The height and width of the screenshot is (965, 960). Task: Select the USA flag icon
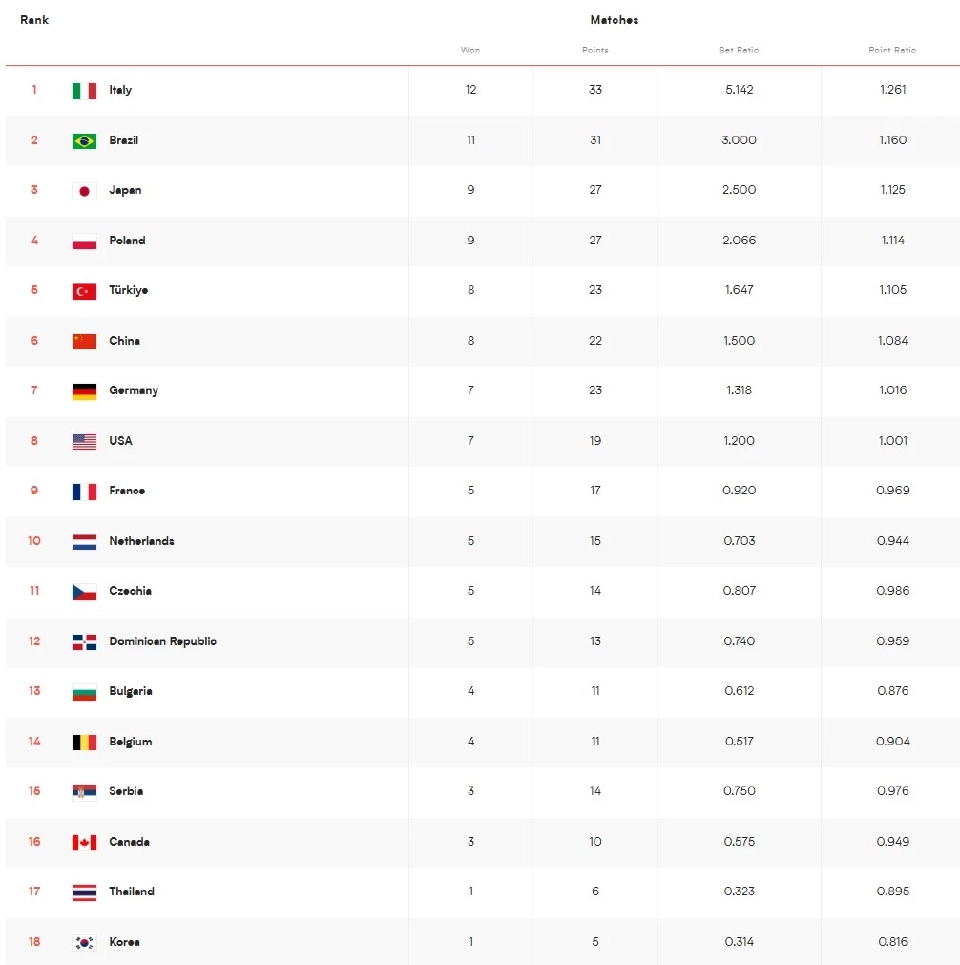tap(84, 441)
